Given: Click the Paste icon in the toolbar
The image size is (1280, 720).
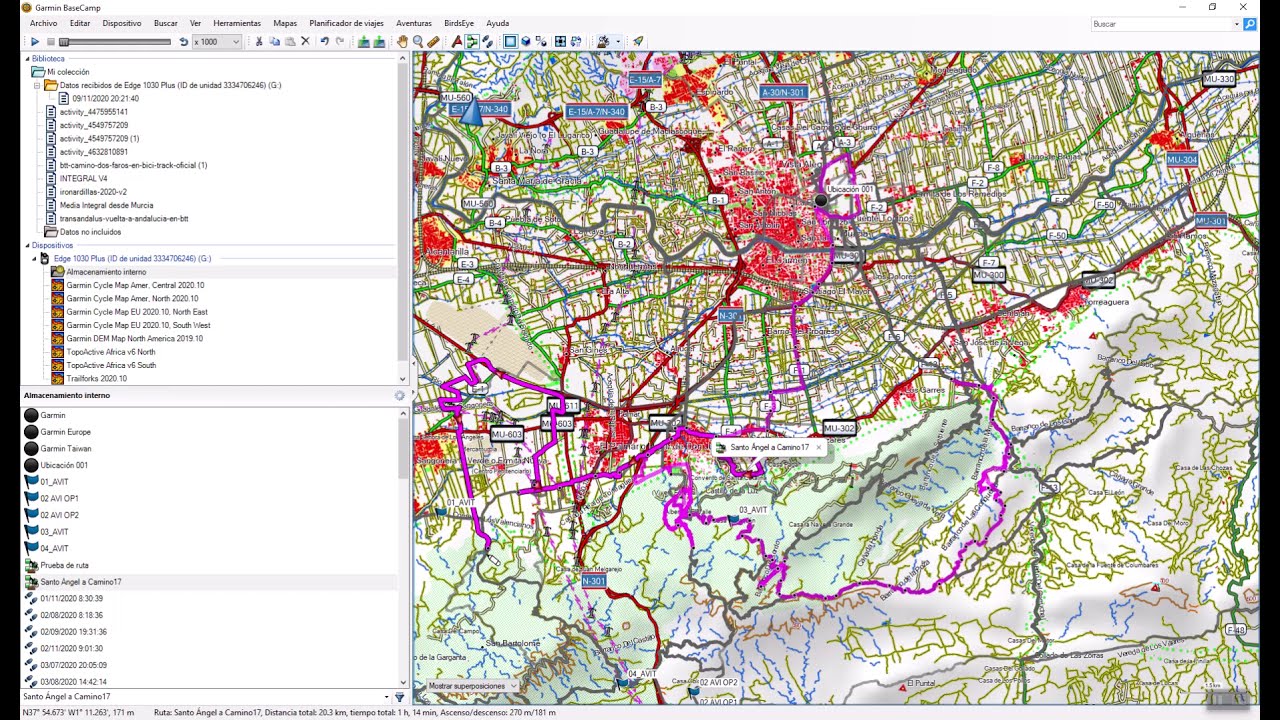Looking at the screenshot, I should pos(290,42).
